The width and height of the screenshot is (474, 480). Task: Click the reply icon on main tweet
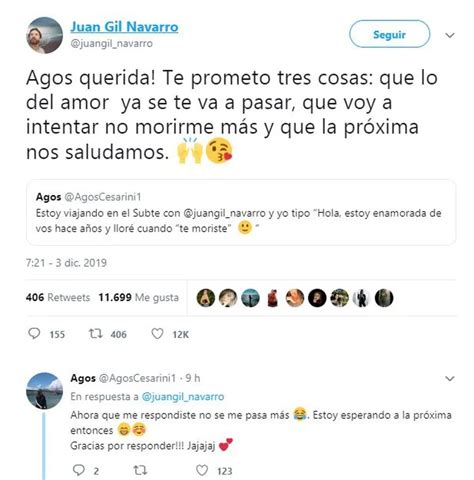coord(34,333)
